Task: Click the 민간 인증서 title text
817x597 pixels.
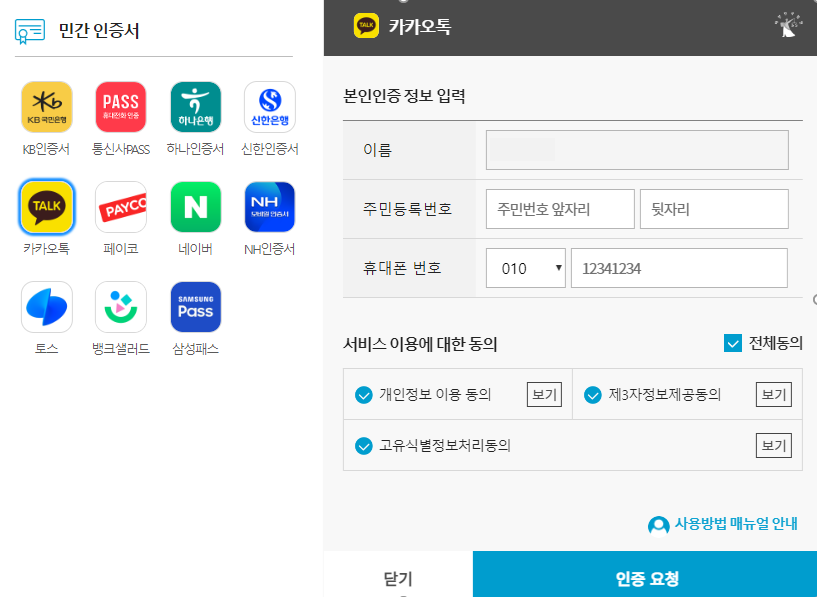Action: (x=98, y=31)
